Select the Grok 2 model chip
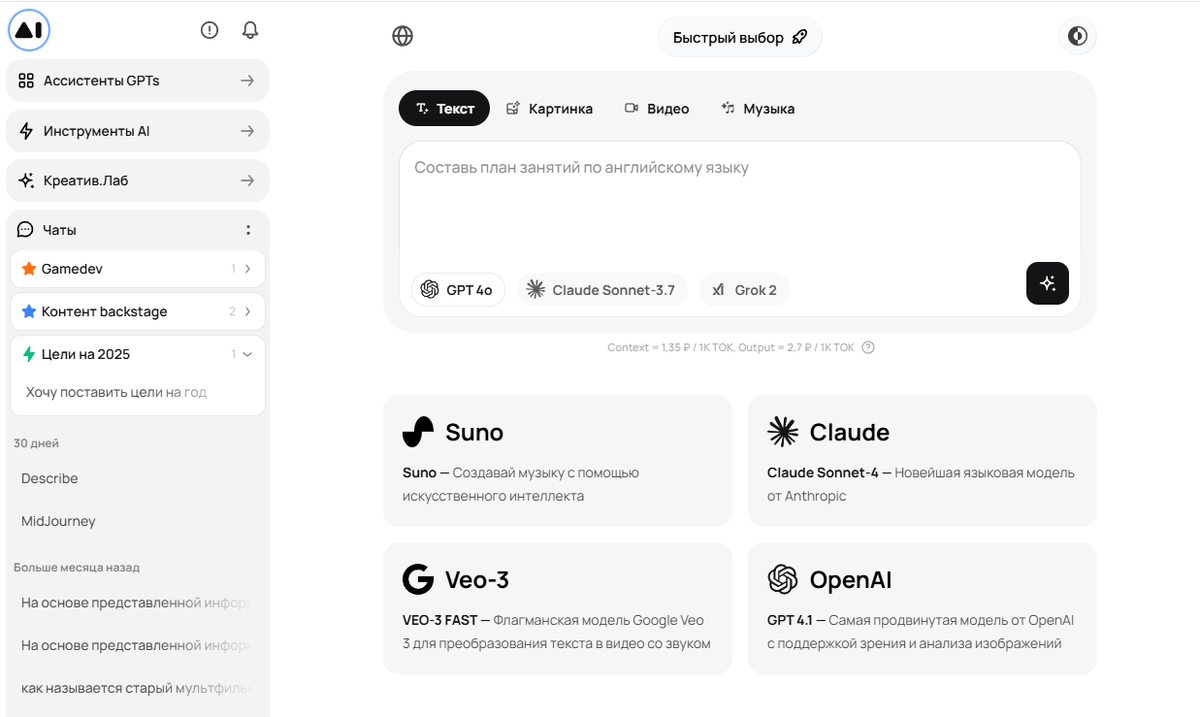 [x=744, y=290]
